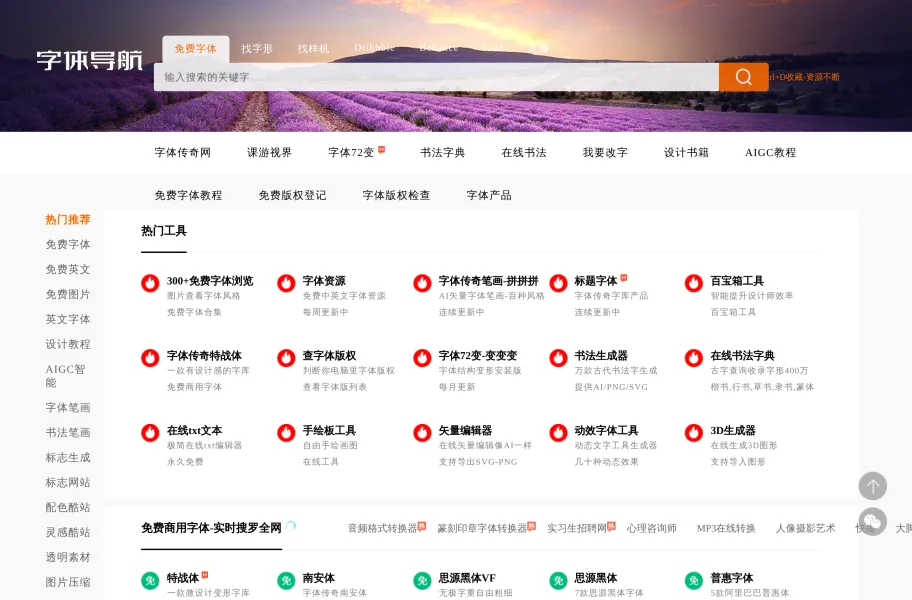
Task: Open the 免费版权登记 navigation link
Action: [293, 195]
